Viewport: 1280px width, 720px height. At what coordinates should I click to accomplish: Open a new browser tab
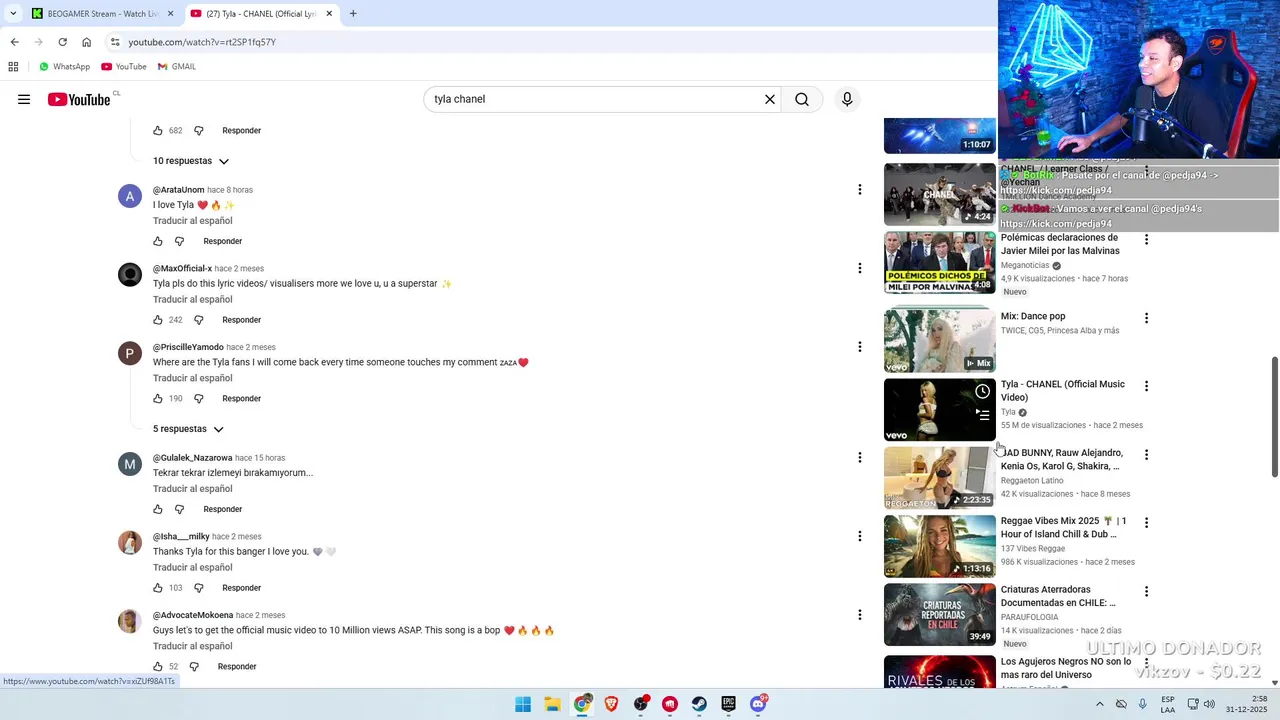click(353, 14)
